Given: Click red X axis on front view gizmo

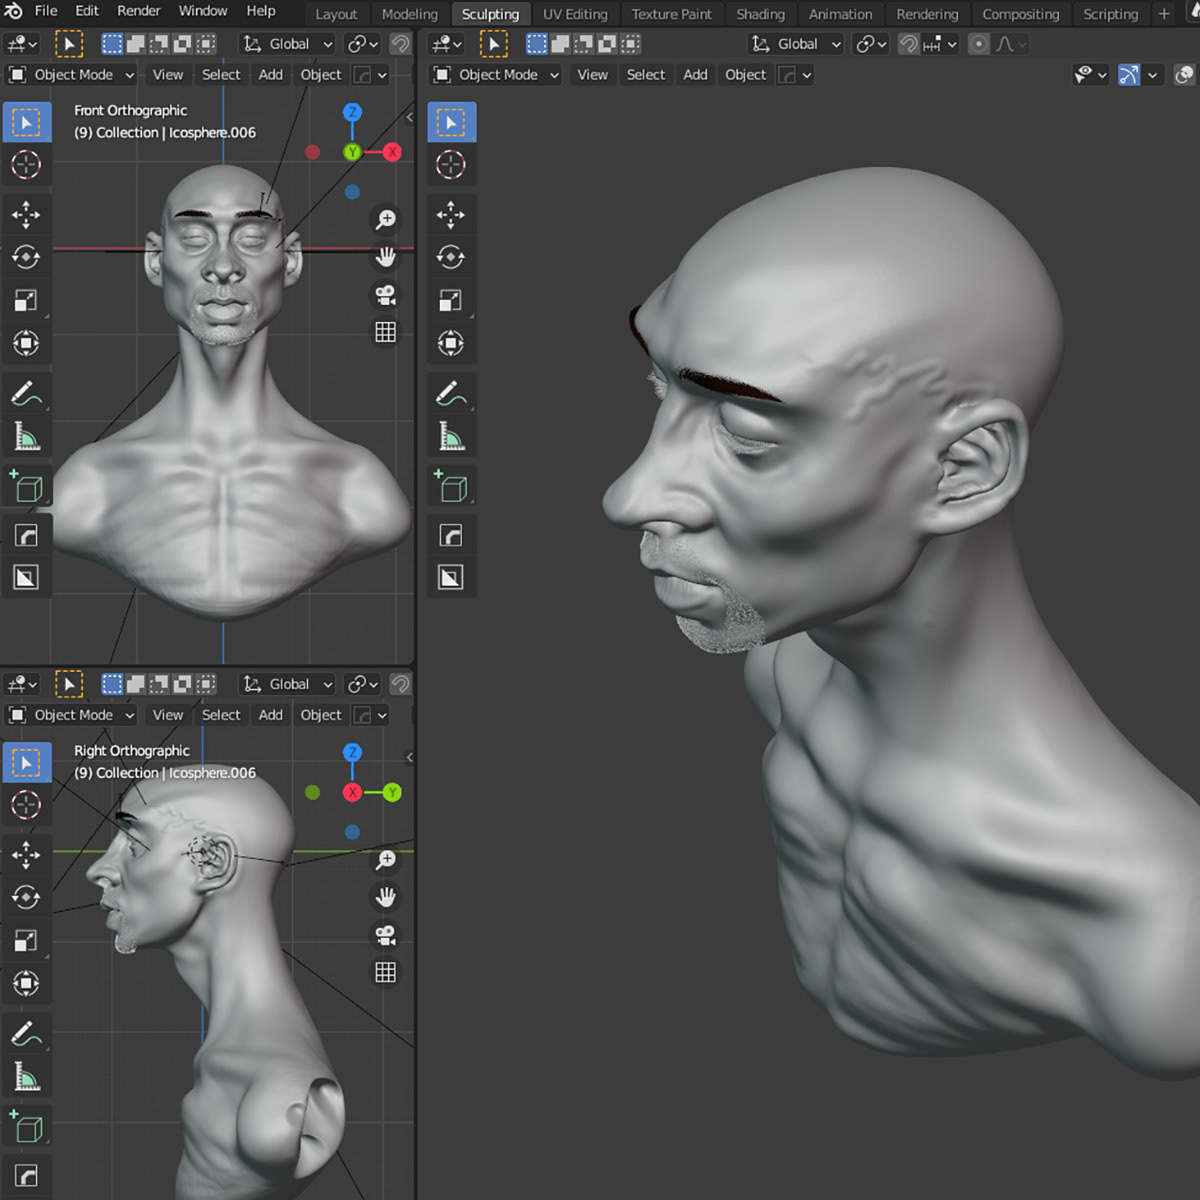Looking at the screenshot, I should coord(392,152).
